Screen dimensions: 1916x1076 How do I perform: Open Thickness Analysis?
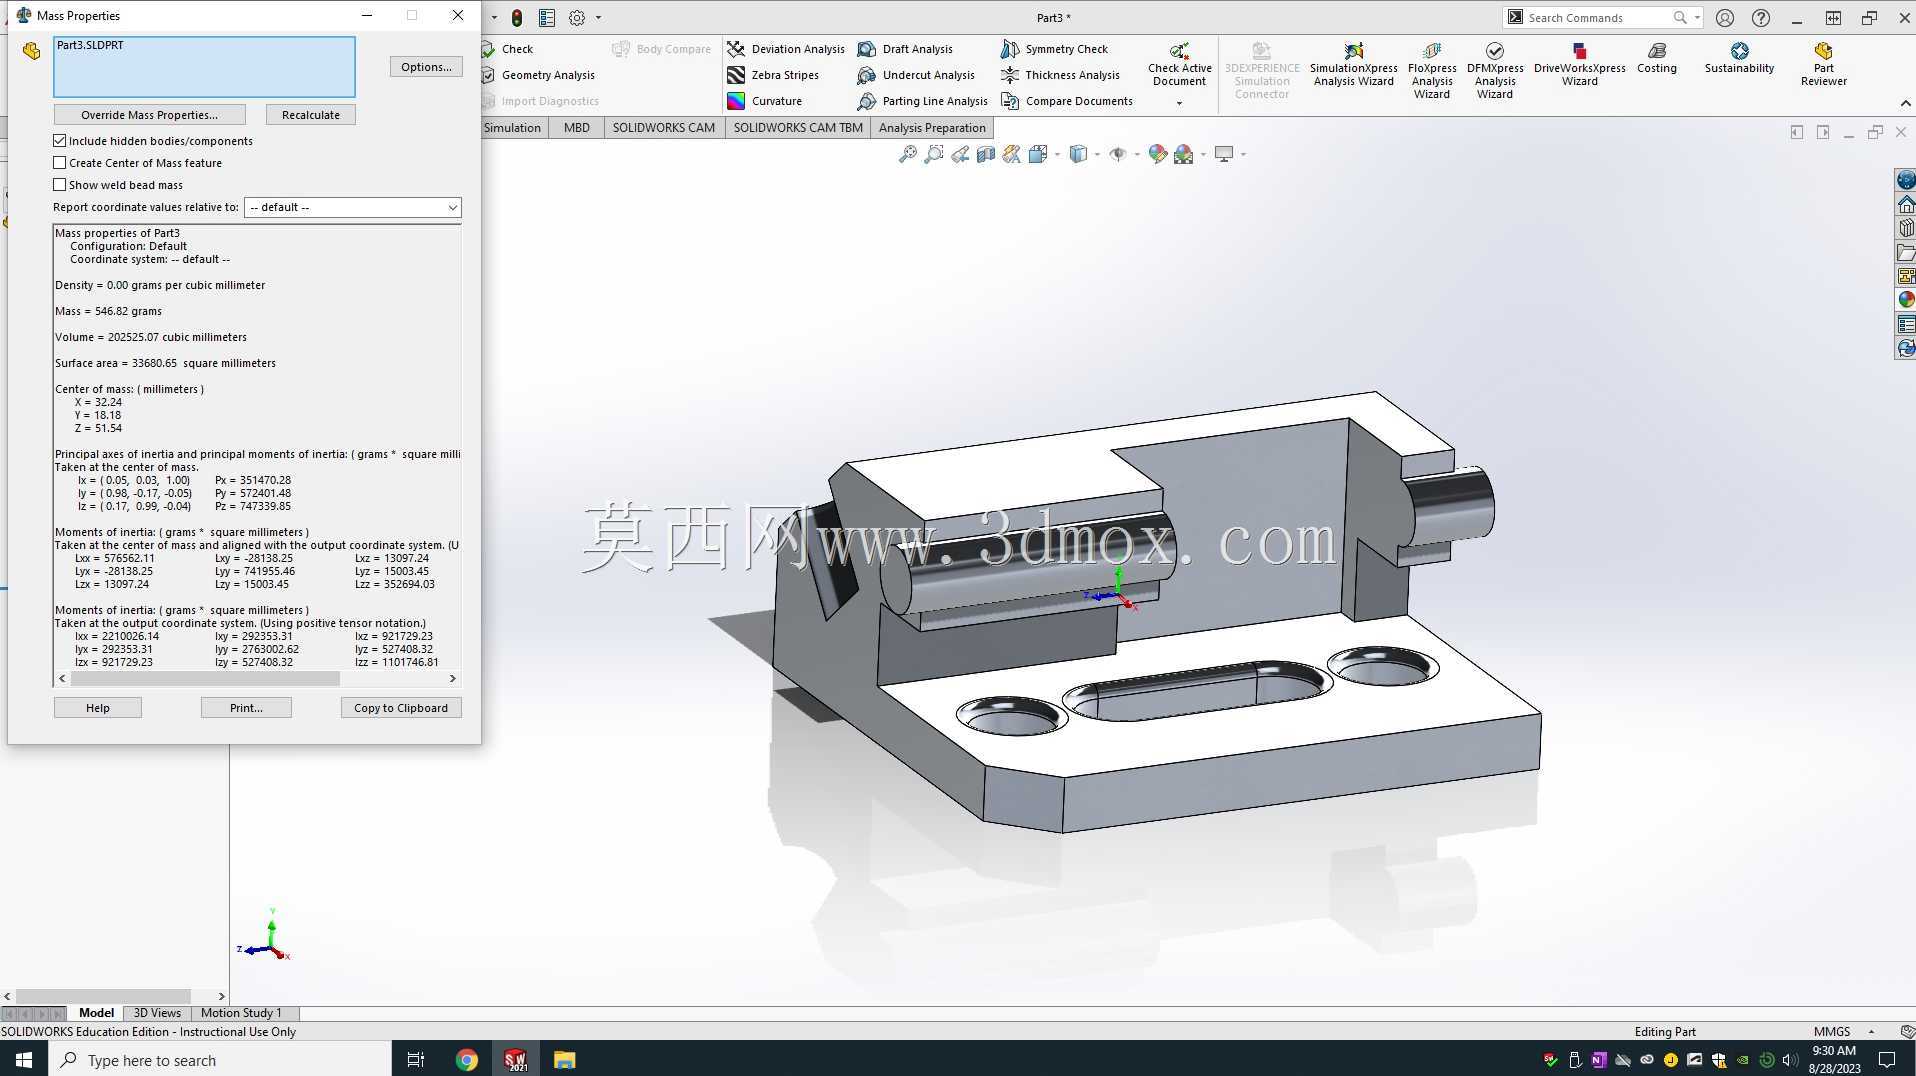pos(1060,75)
